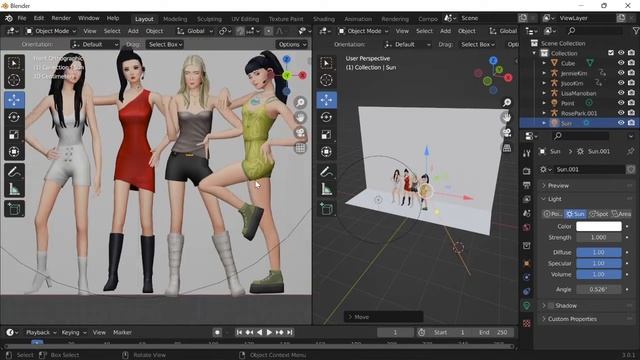Image resolution: width=640 pixels, height=360 pixels.
Task: Select the Add Cube tool in left viewport
Action: tap(14, 209)
